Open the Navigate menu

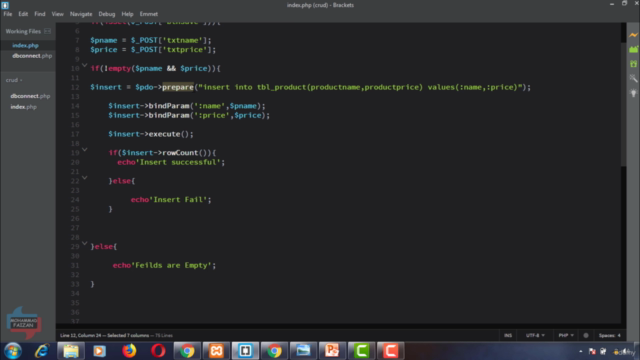[x=81, y=14]
